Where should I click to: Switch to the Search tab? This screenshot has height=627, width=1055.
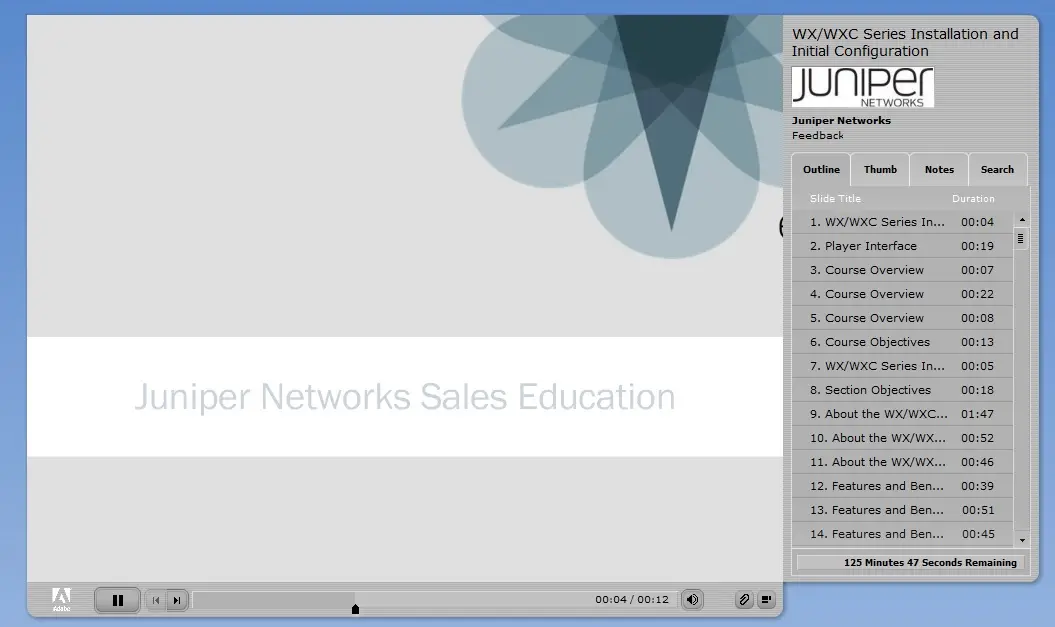[x=997, y=170]
